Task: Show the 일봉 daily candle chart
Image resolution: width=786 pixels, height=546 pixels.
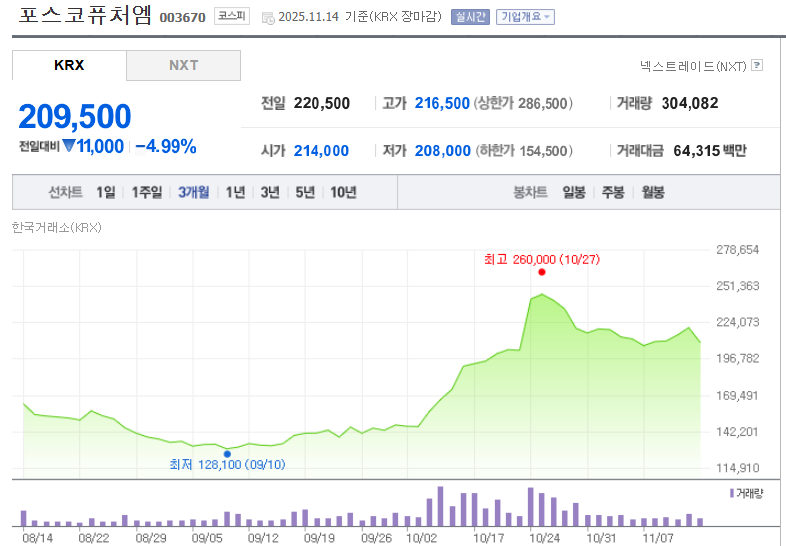Action: tap(574, 192)
